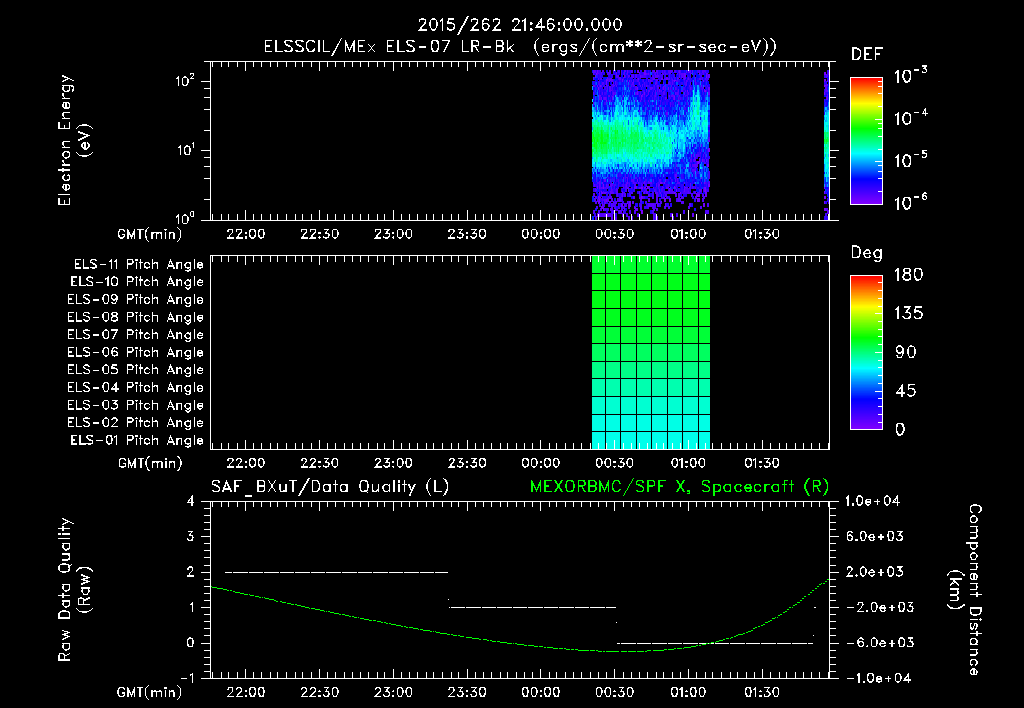Click the SAF_BXuT/Data Quality (L) legend title

click(x=330, y=487)
